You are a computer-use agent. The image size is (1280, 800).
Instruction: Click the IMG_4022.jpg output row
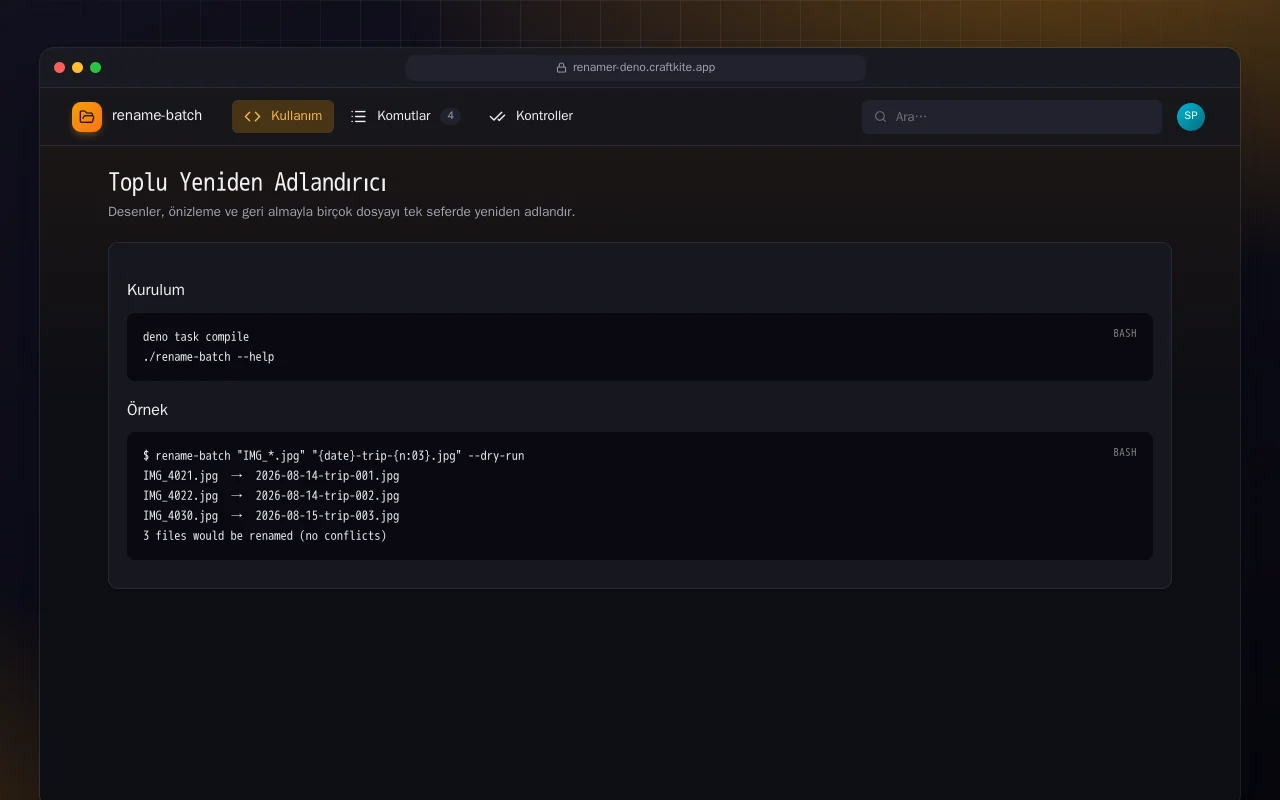click(271, 496)
